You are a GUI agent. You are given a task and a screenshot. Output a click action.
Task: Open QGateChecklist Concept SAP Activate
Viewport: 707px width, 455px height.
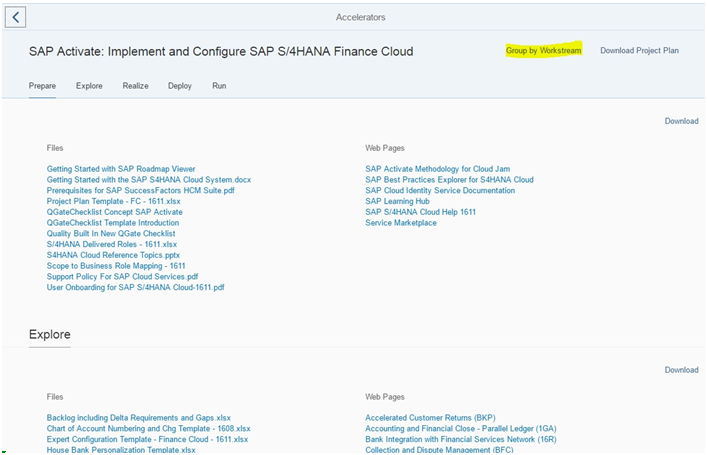(115, 212)
